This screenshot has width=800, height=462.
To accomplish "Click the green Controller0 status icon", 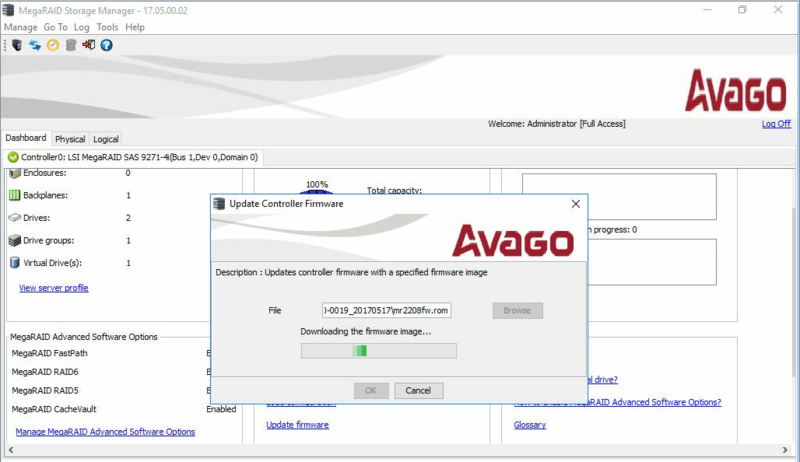I will [x=13, y=157].
